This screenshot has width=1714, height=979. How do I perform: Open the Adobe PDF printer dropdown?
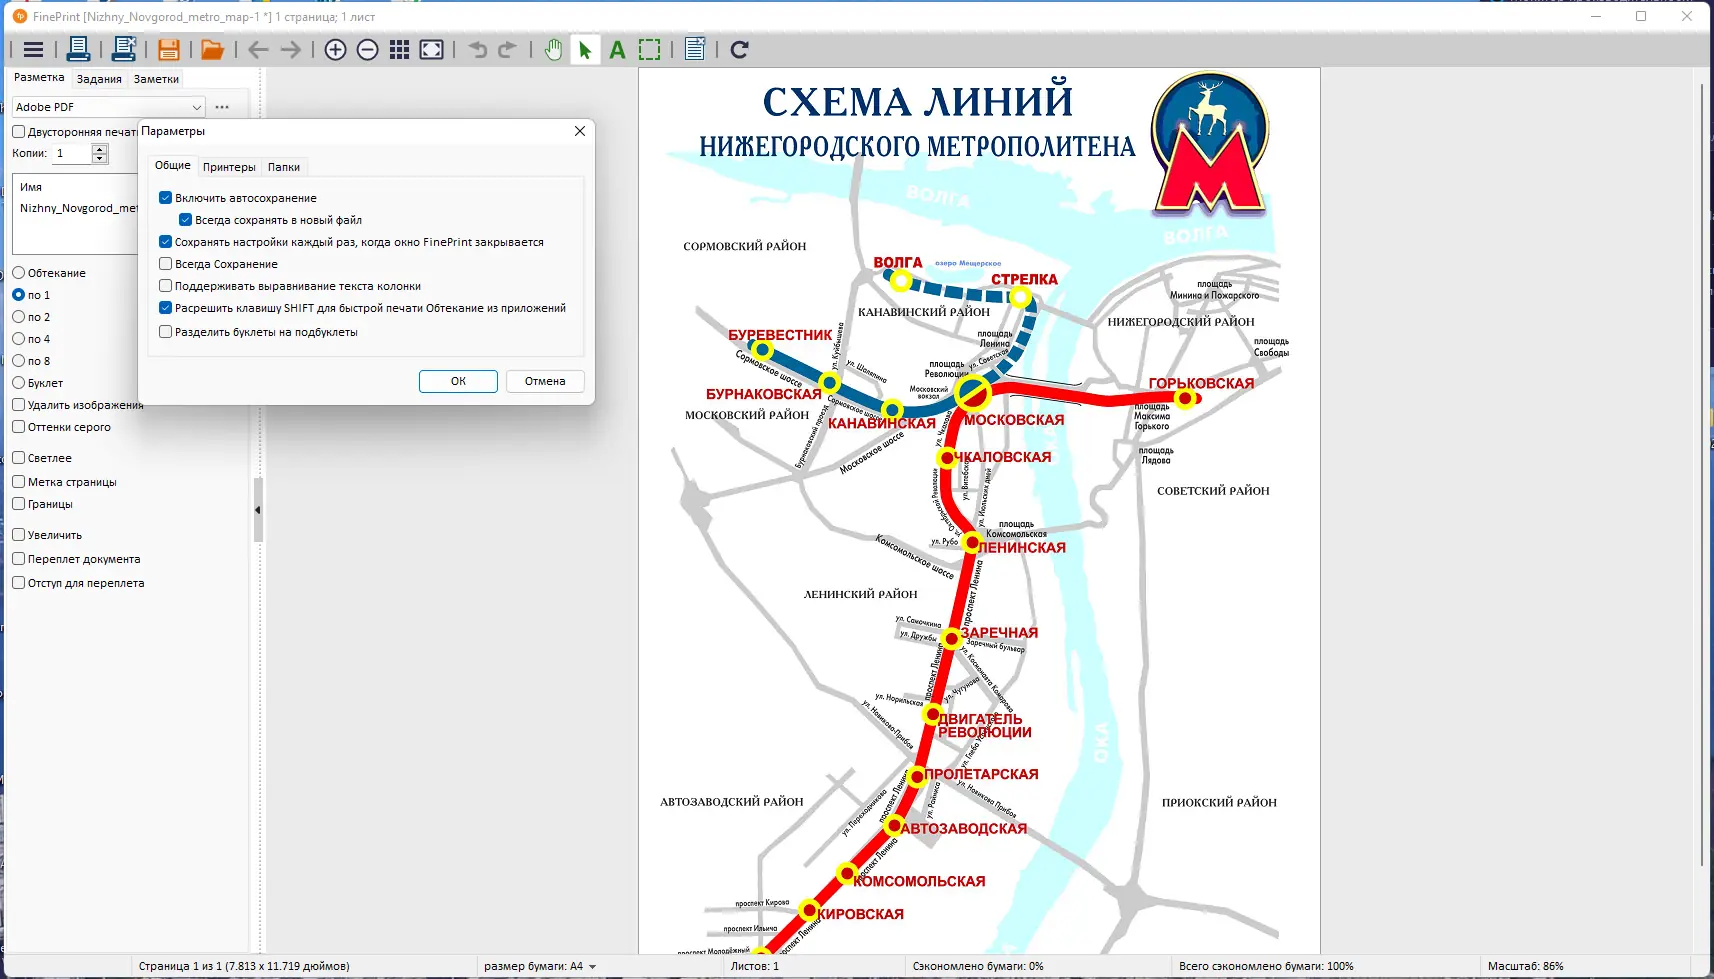tap(196, 106)
